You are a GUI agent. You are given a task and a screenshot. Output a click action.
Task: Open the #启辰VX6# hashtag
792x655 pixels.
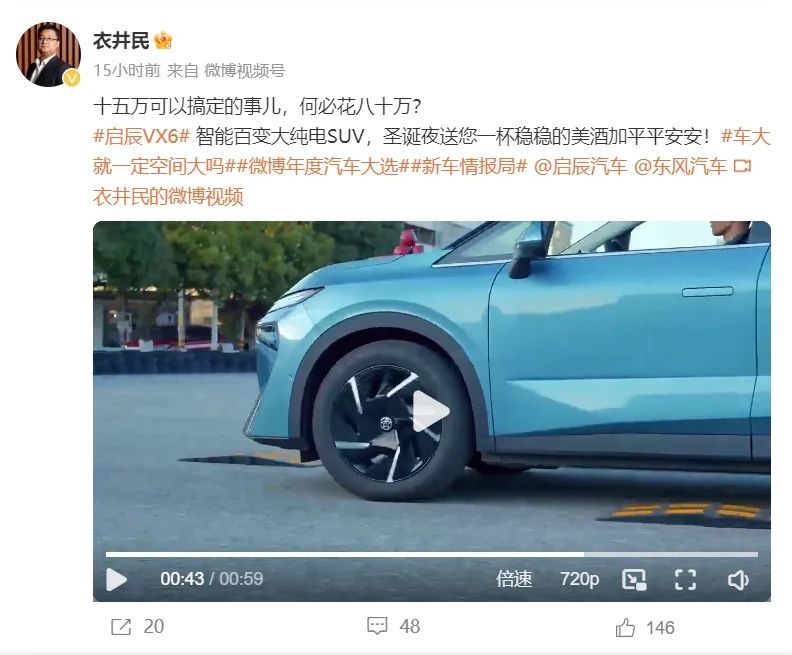click(x=141, y=136)
